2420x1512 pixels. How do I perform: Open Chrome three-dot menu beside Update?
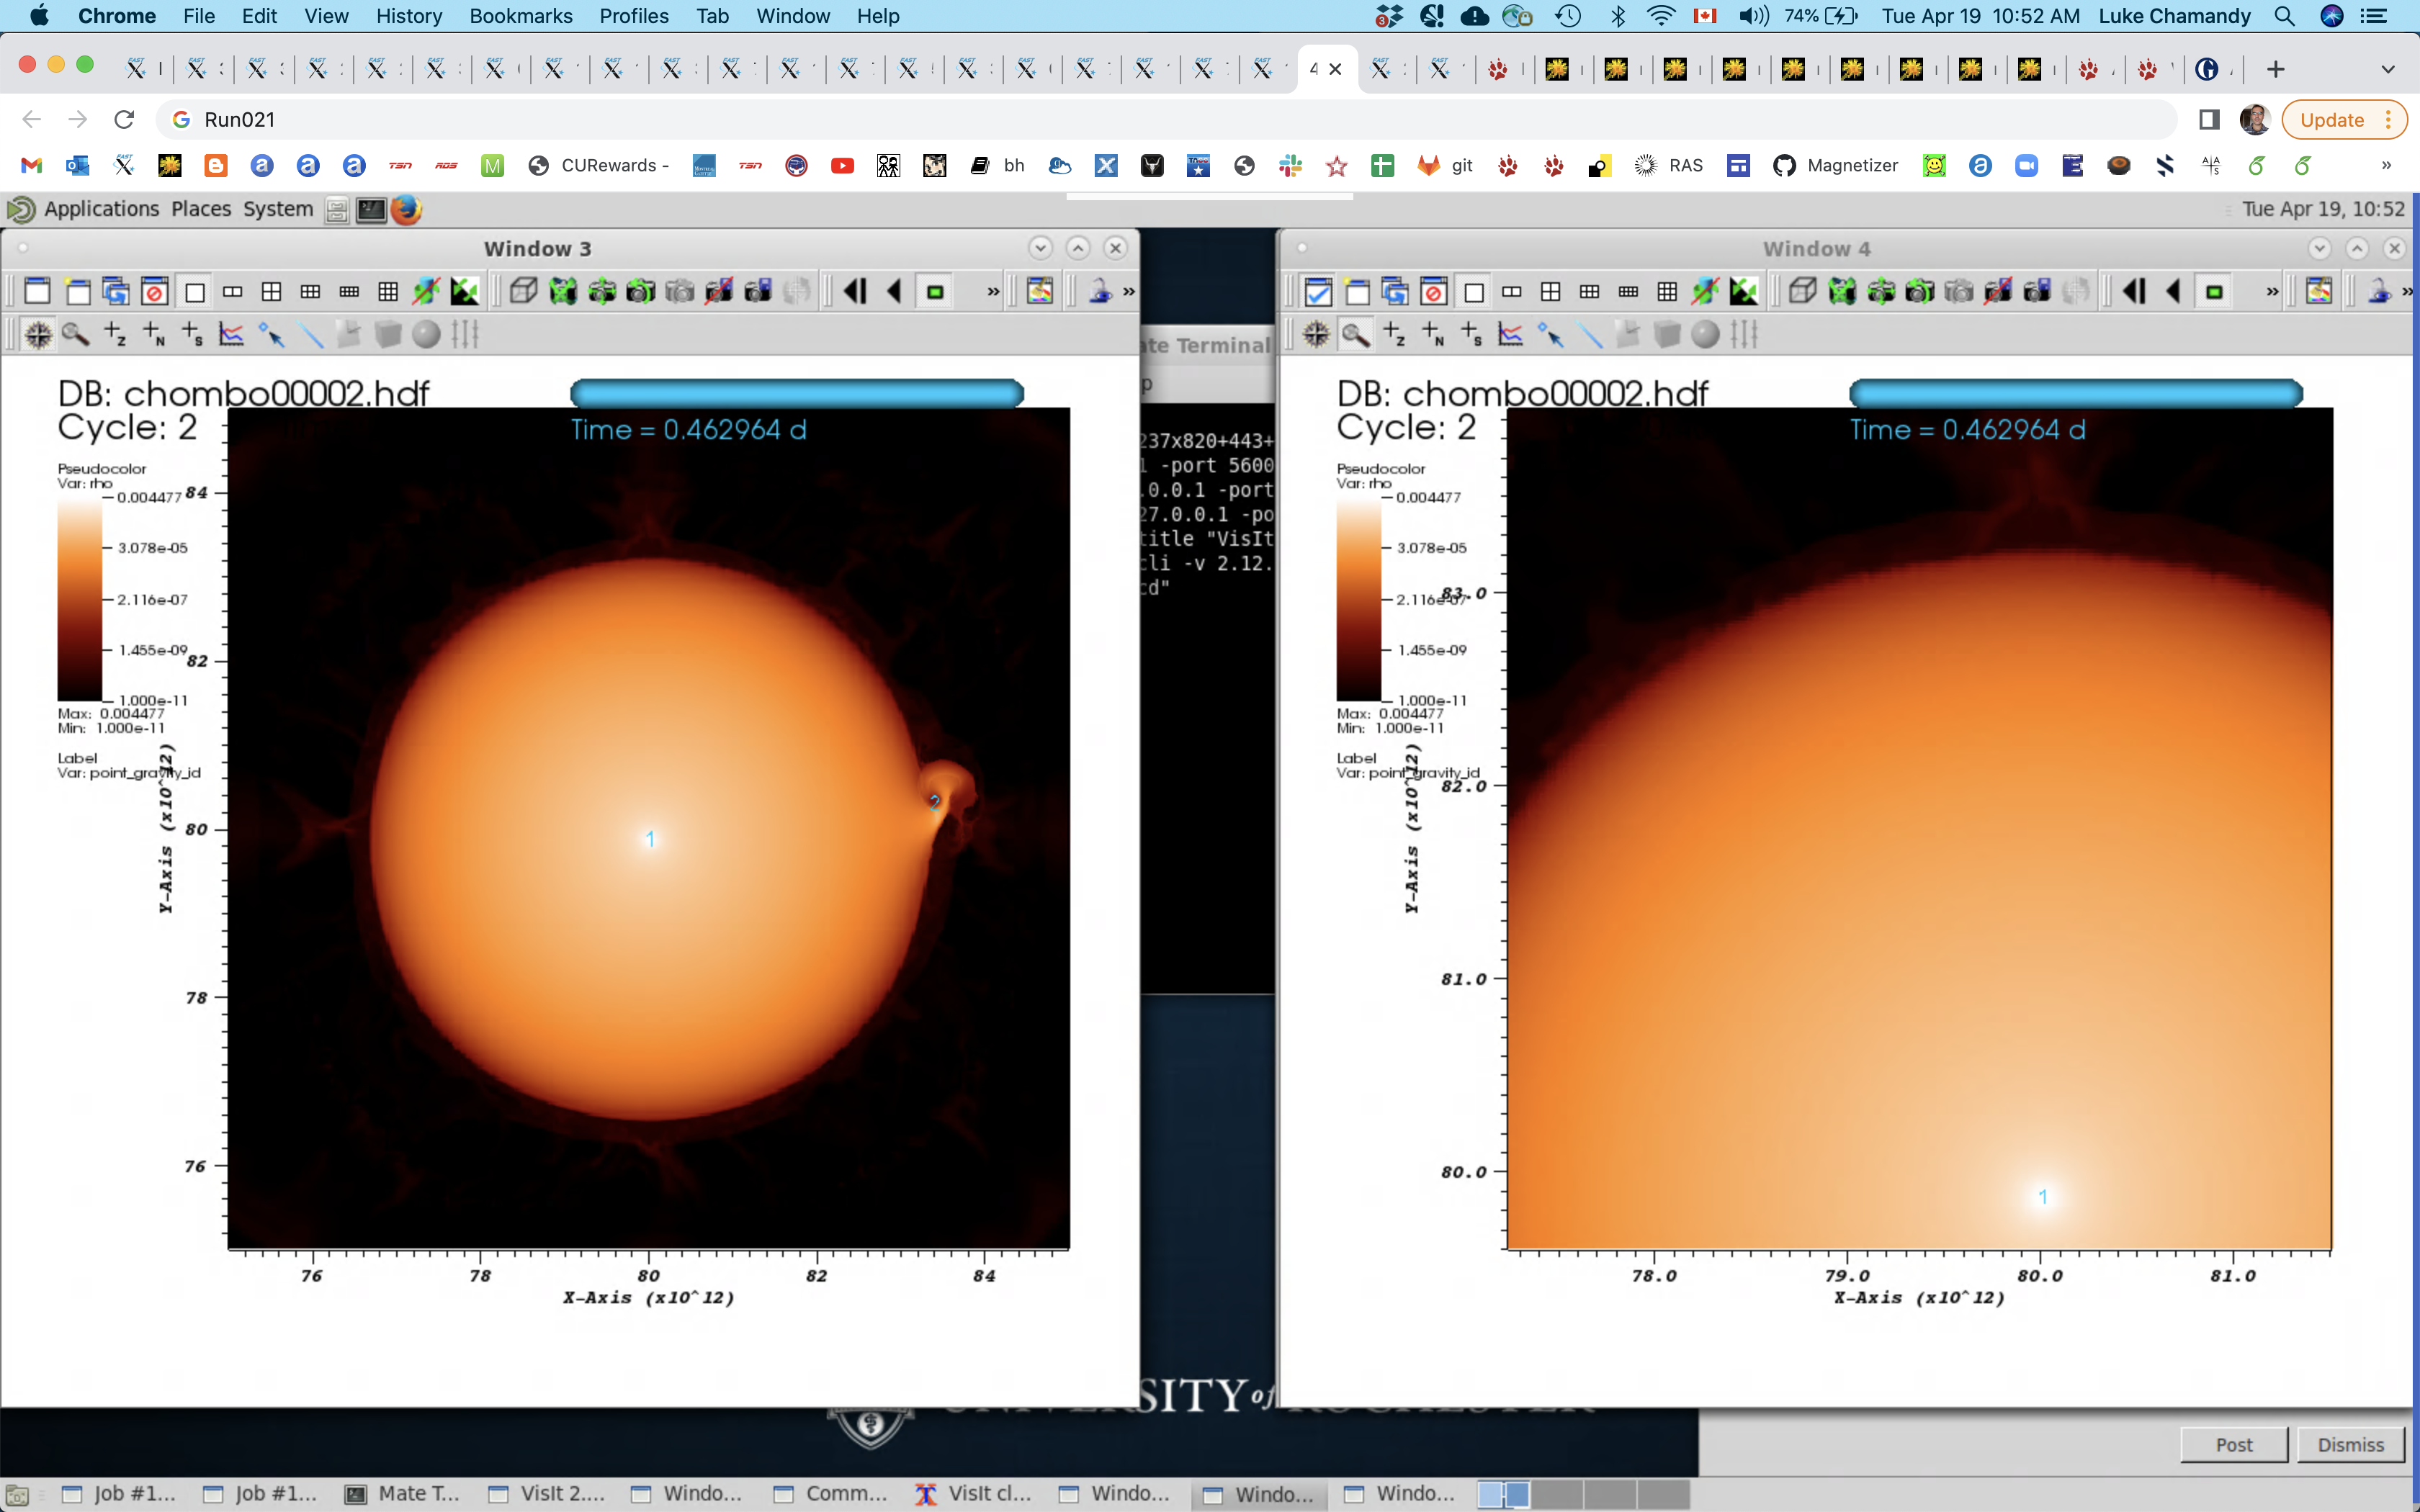click(2388, 120)
